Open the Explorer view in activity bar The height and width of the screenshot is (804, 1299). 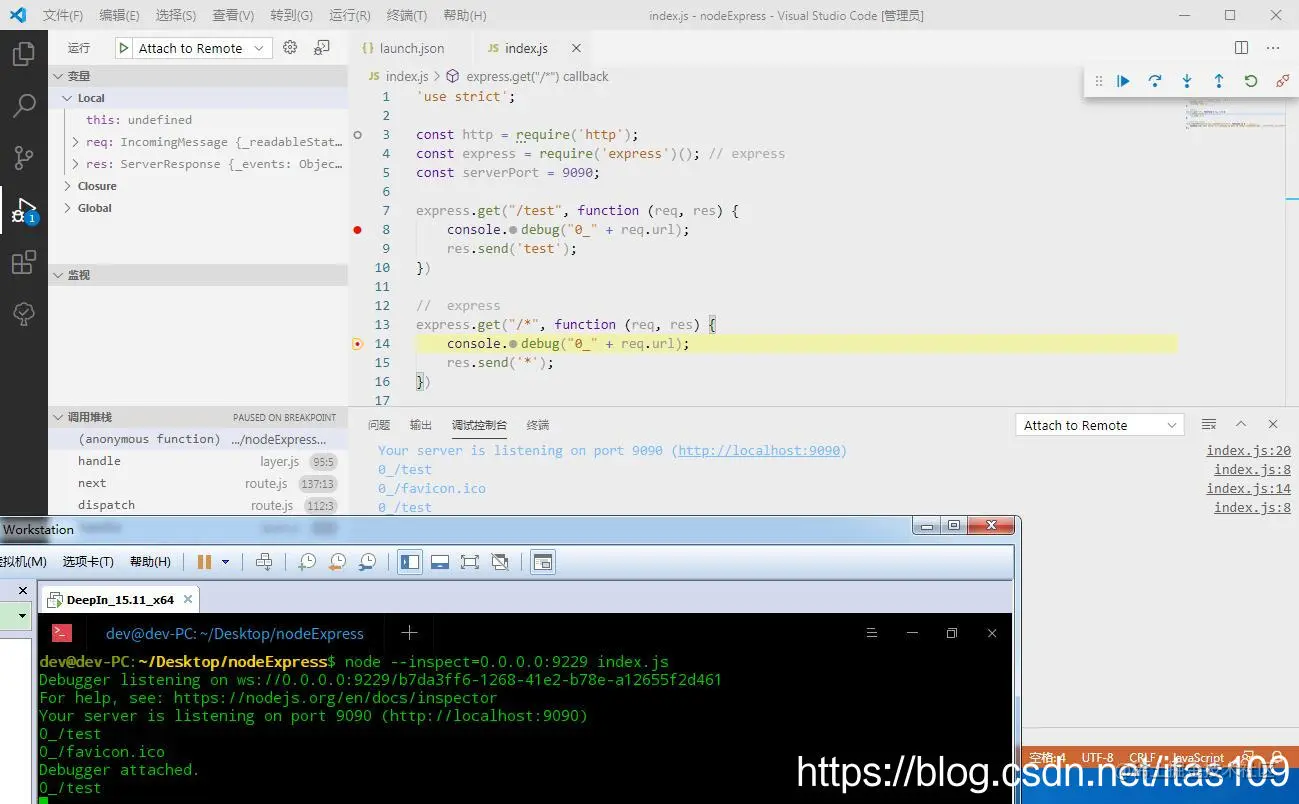click(x=24, y=54)
